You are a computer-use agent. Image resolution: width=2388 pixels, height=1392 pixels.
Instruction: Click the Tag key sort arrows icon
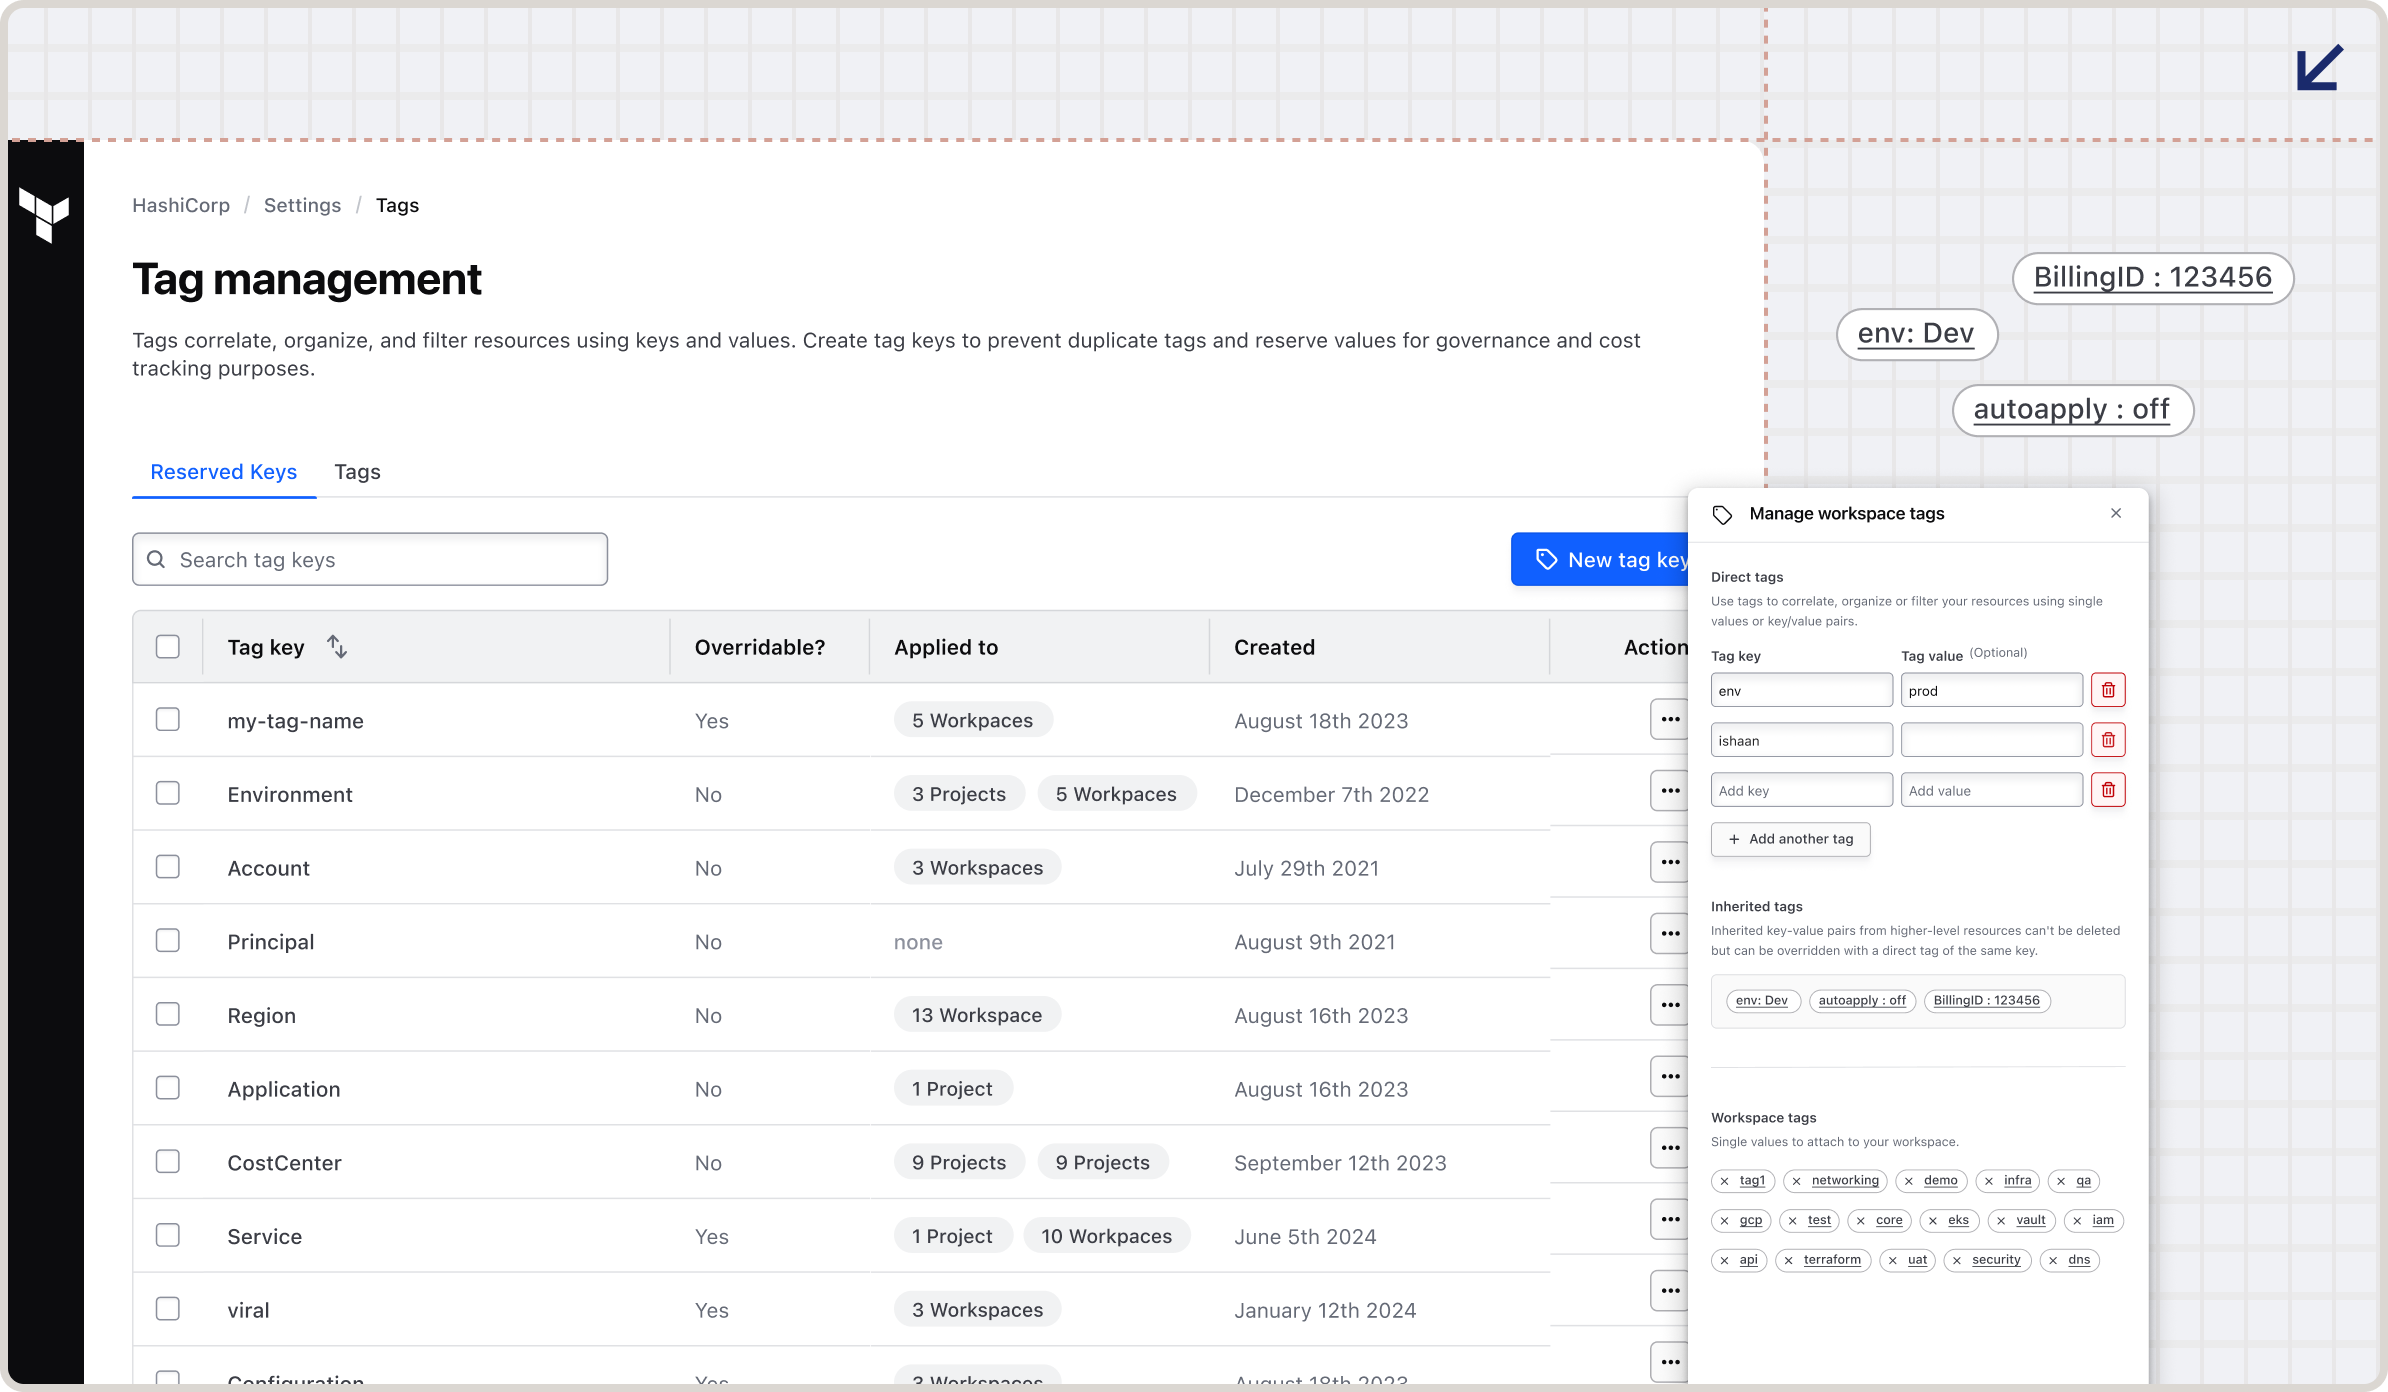pyautogui.click(x=337, y=647)
